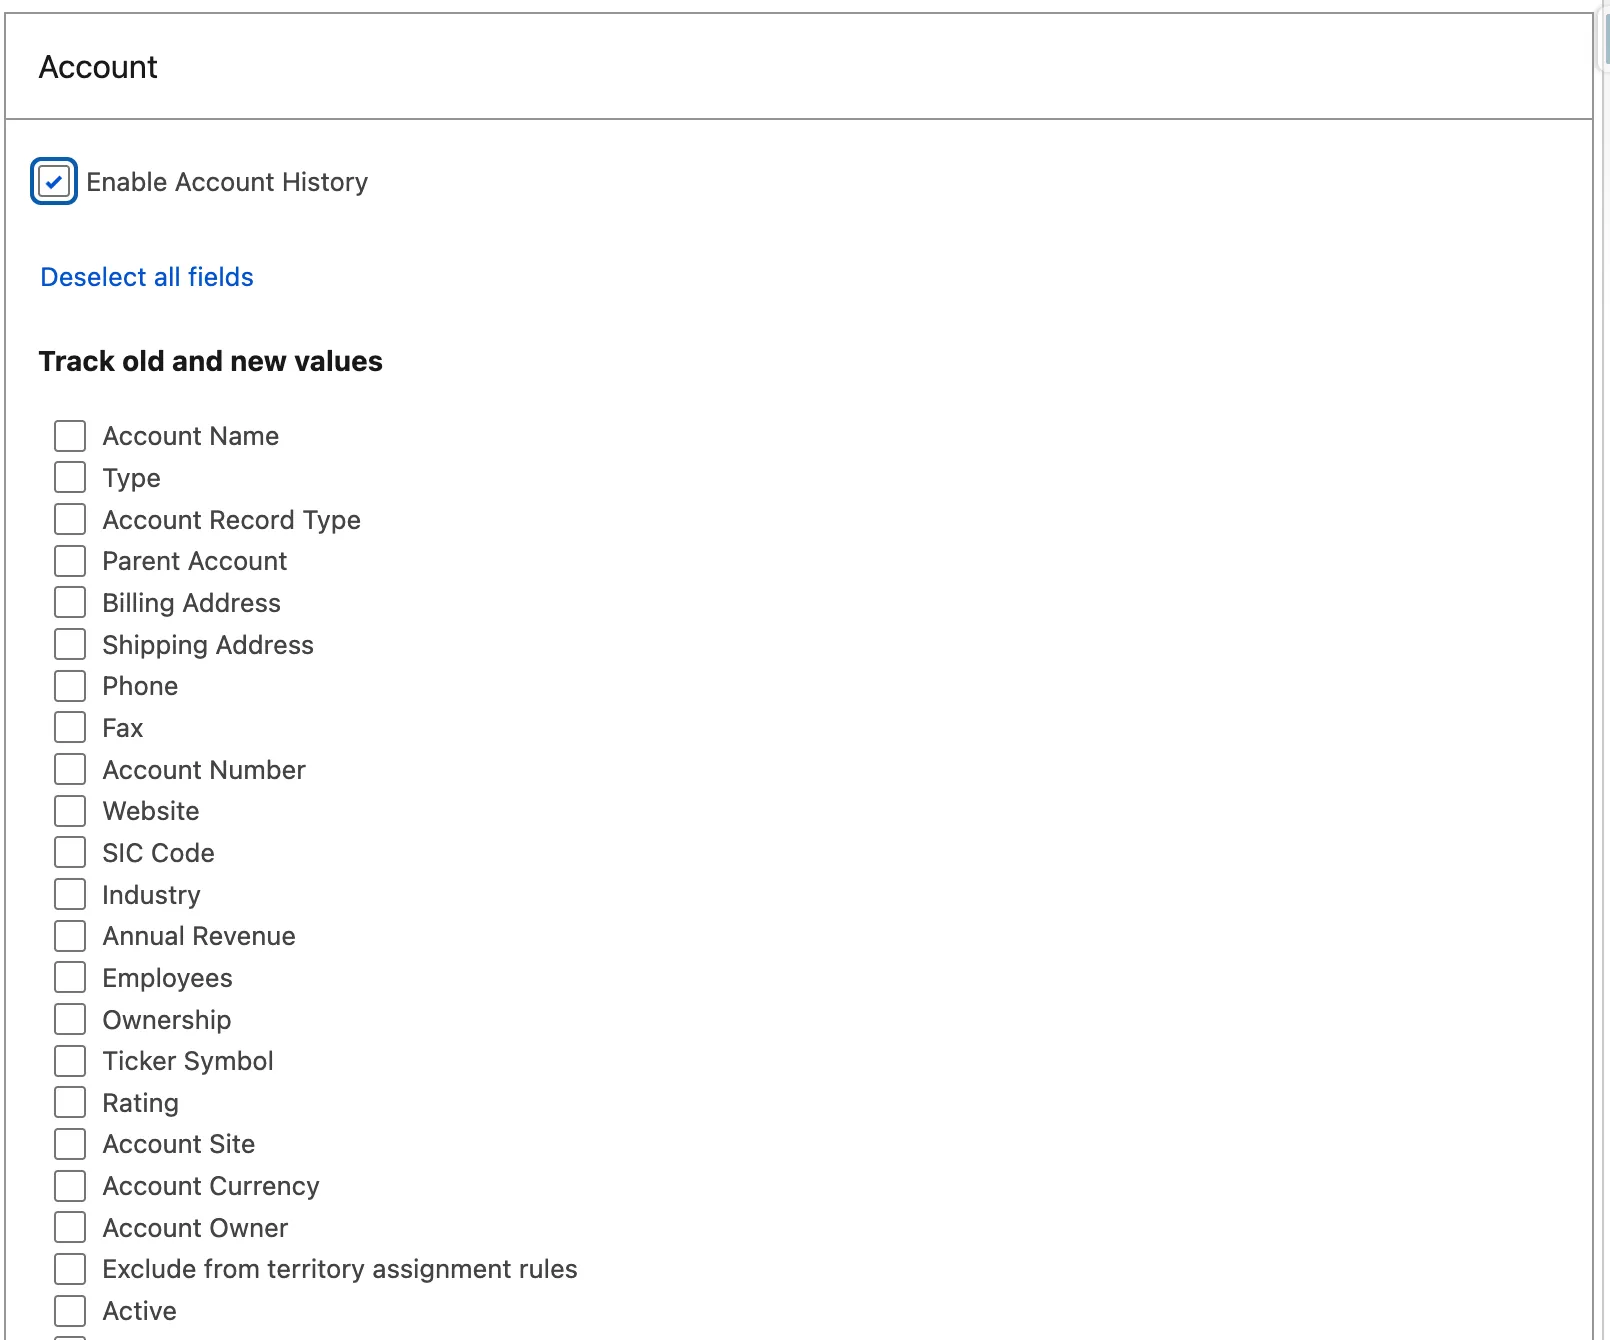Check the Account Name field checkbox
This screenshot has height=1340, width=1610.
click(x=70, y=436)
